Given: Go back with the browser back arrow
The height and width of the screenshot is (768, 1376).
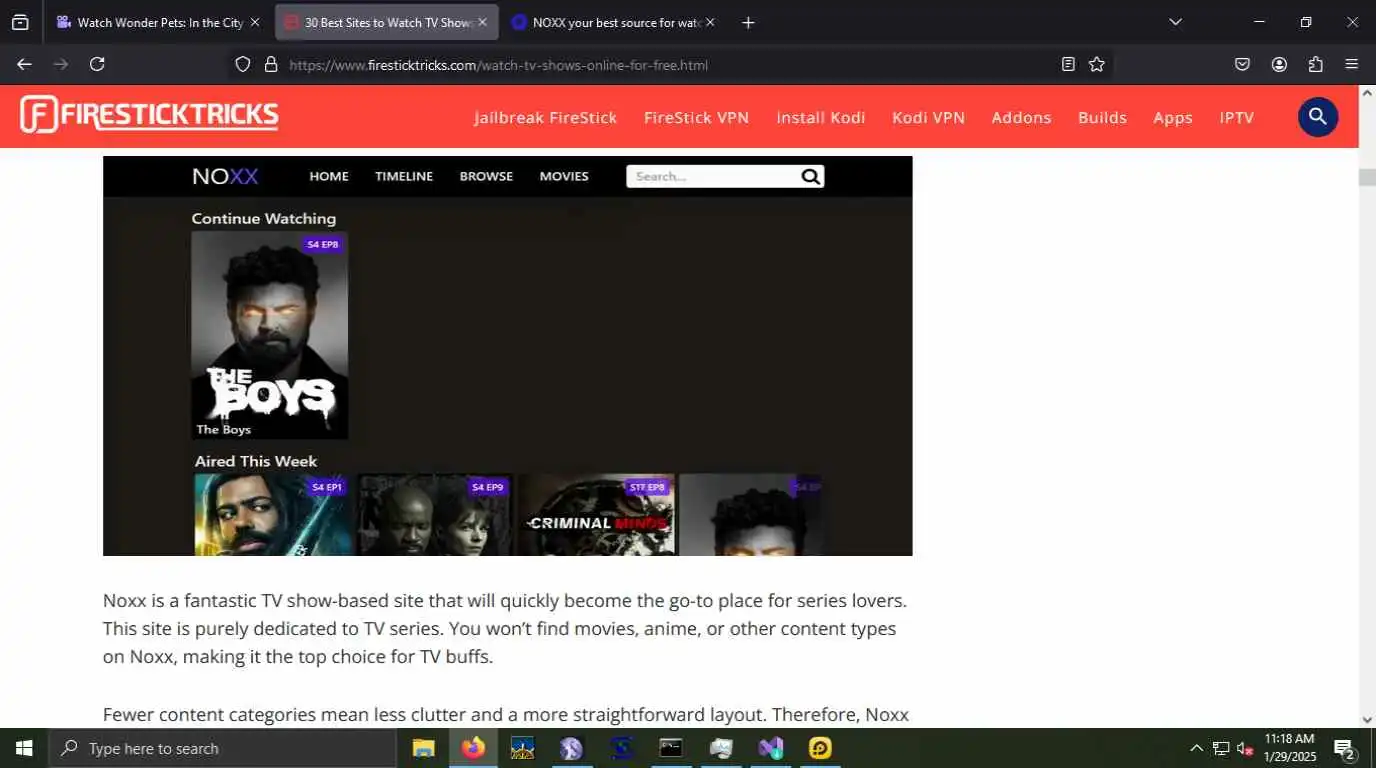Looking at the screenshot, I should [24, 64].
